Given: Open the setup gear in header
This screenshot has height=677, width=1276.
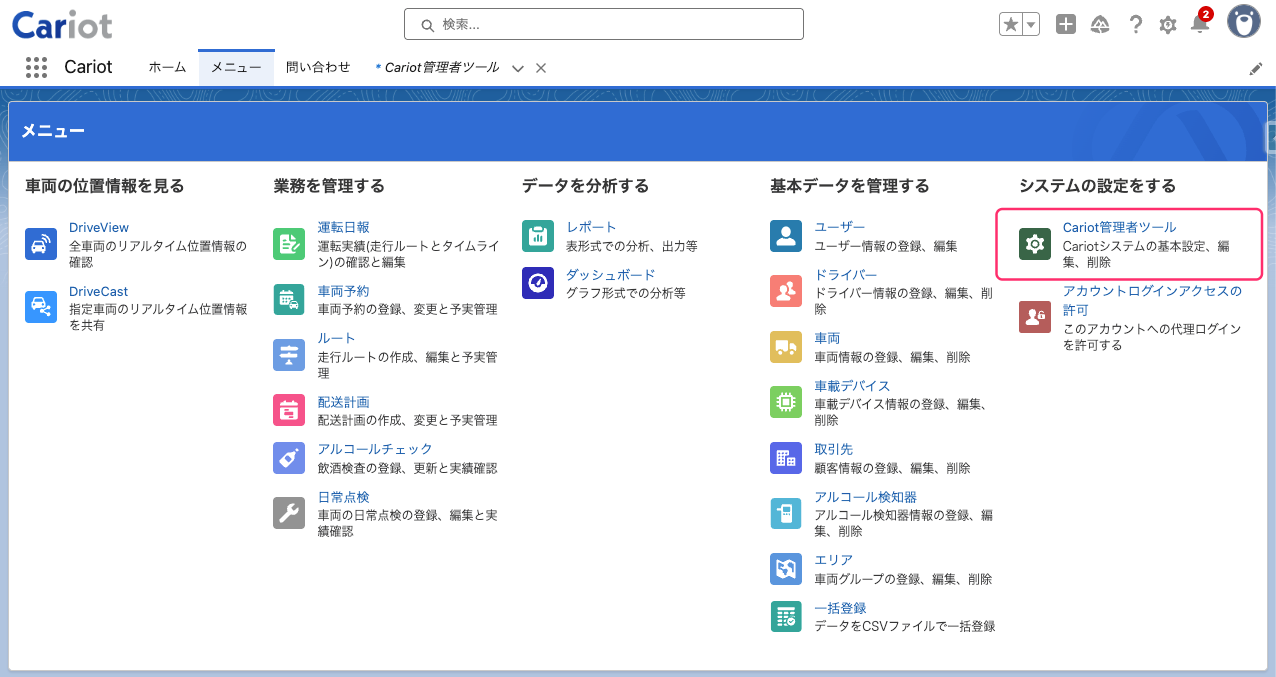Looking at the screenshot, I should pos(1168,25).
